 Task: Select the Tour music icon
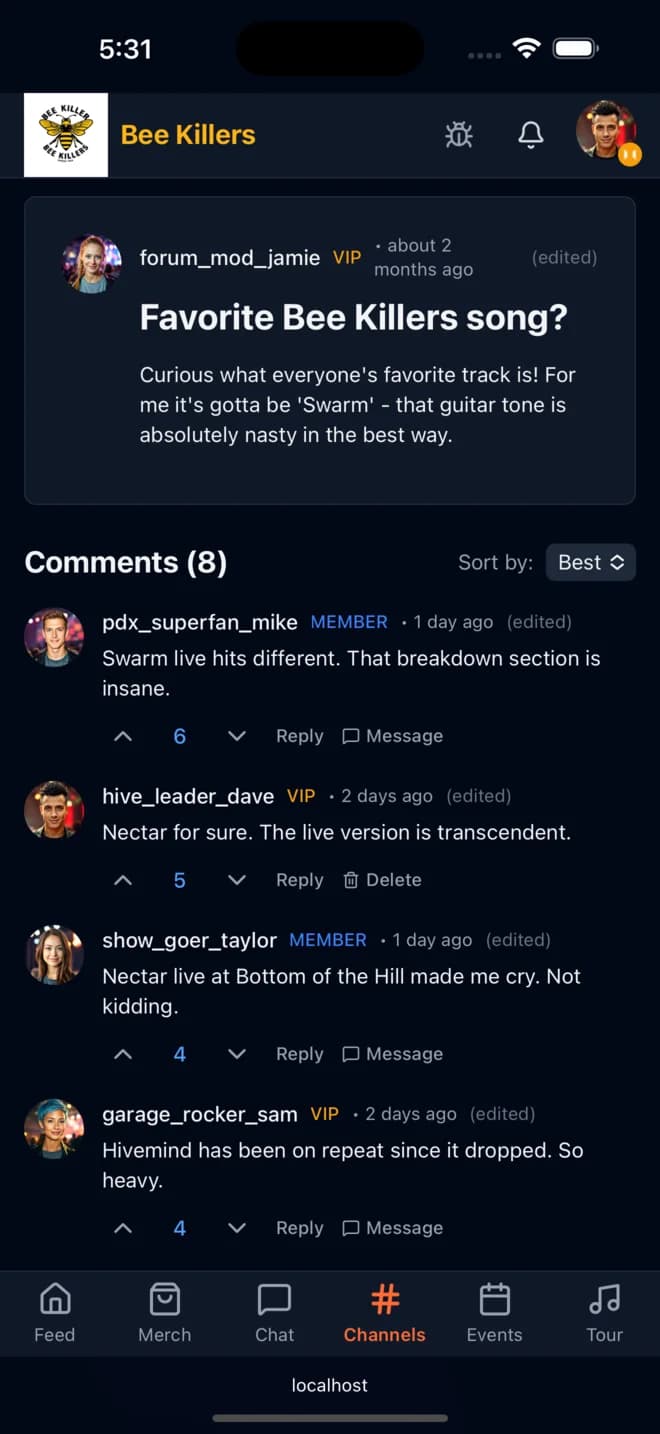click(604, 1298)
